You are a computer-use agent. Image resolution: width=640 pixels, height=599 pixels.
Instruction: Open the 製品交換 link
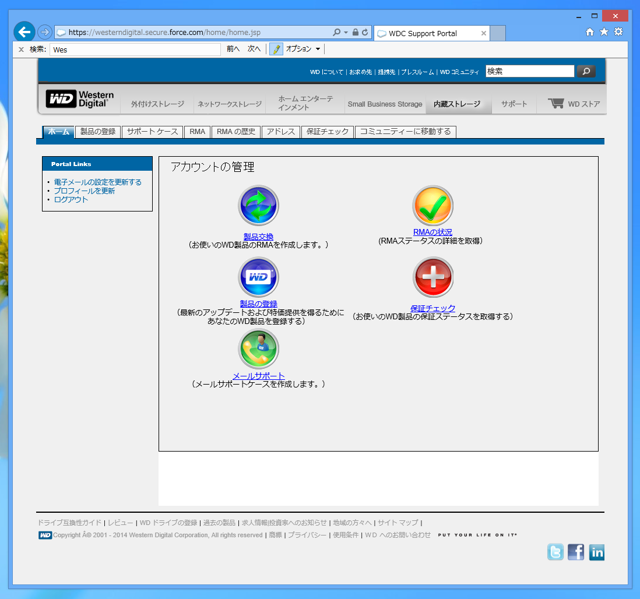pyautogui.click(x=258, y=236)
